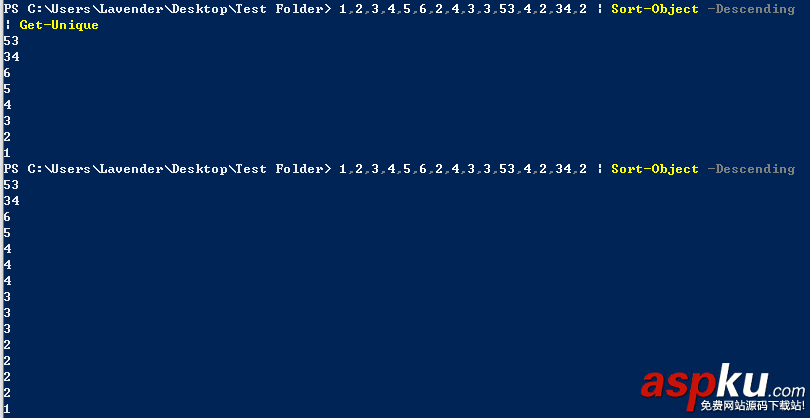Screen dimensions: 811x418
Task: Click the second PS prompt path
Action: click(x=166, y=169)
